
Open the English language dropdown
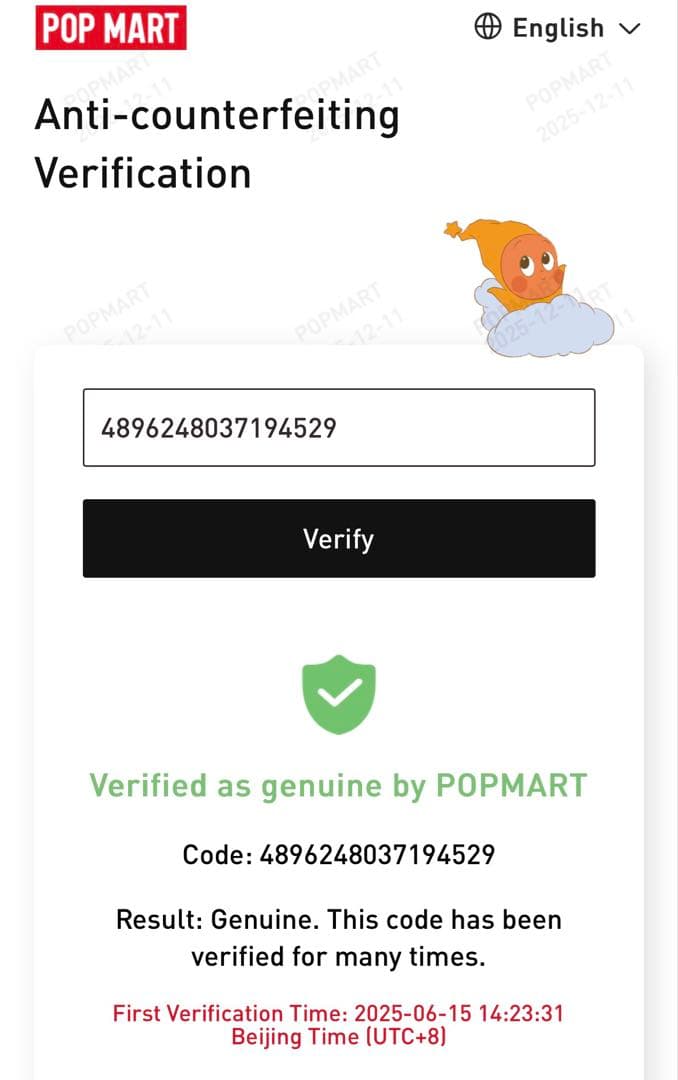click(x=558, y=28)
